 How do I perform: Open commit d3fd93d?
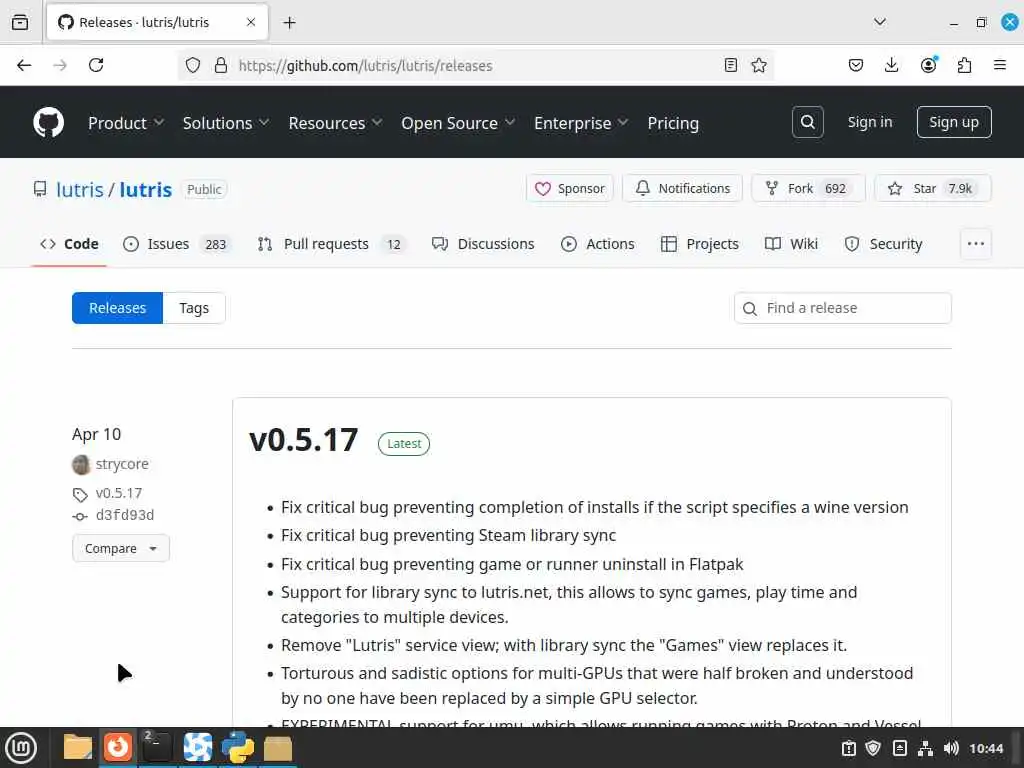[125, 515]
